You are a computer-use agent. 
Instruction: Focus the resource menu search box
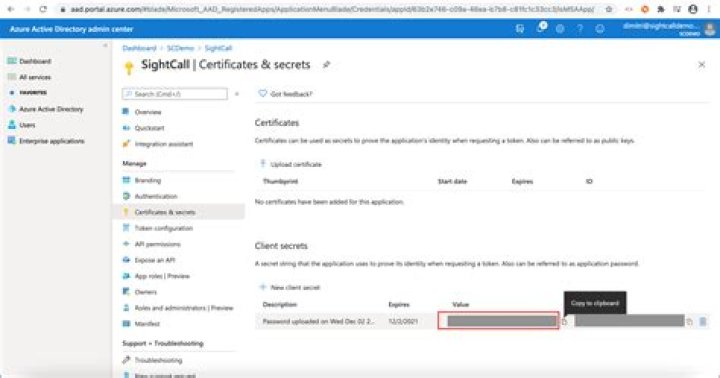click(174, 94)
